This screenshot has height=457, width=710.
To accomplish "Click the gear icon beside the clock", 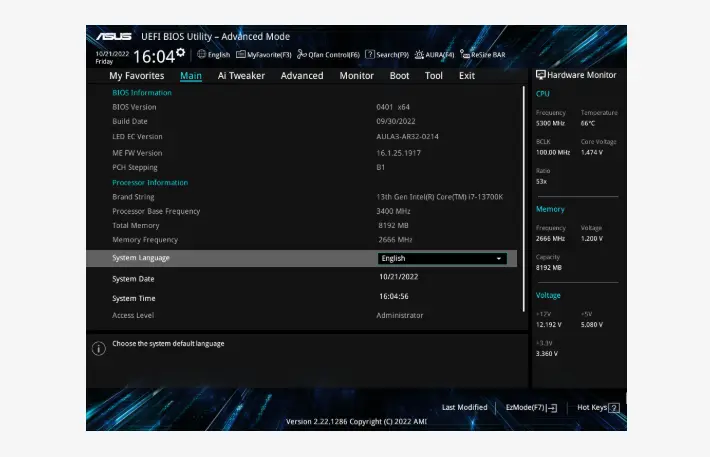I will [x=180, y=52].
